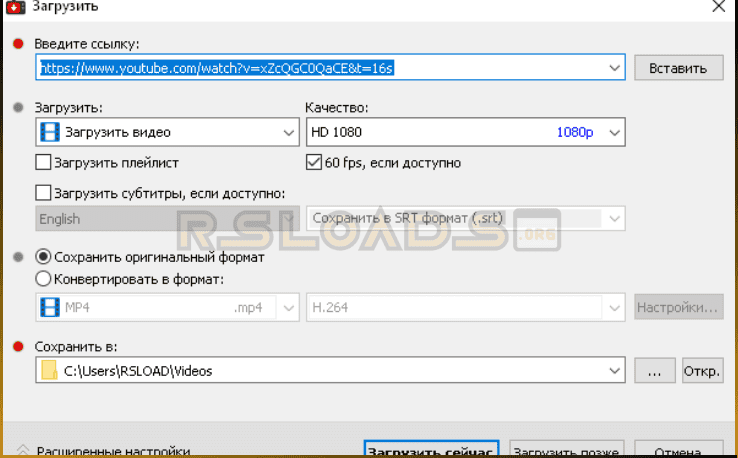Open the Качество HD 1080 dropdown
738x458 pixels.
click(x=465, y=132)
